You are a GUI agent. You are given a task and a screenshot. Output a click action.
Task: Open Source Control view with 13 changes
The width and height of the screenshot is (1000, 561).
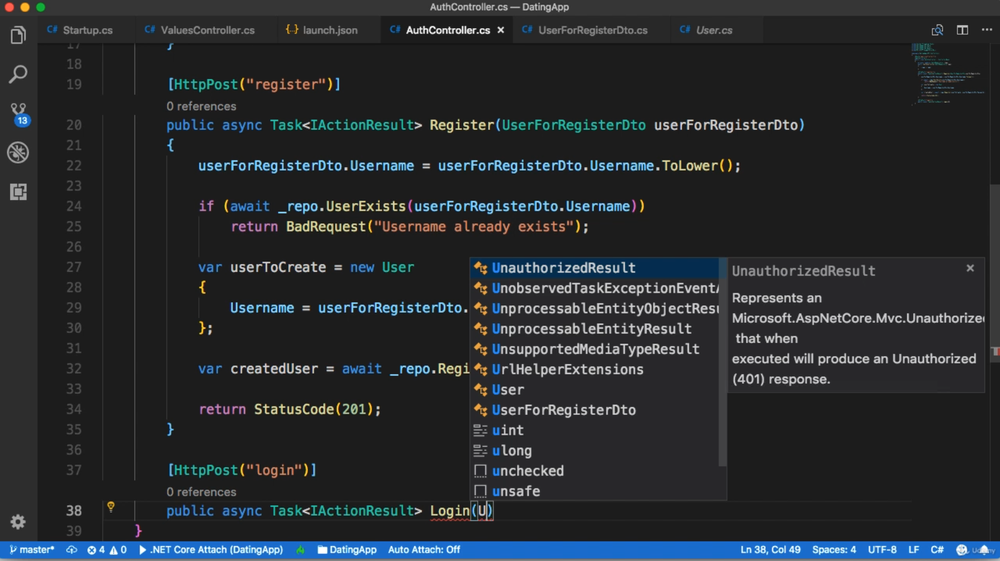18,113
